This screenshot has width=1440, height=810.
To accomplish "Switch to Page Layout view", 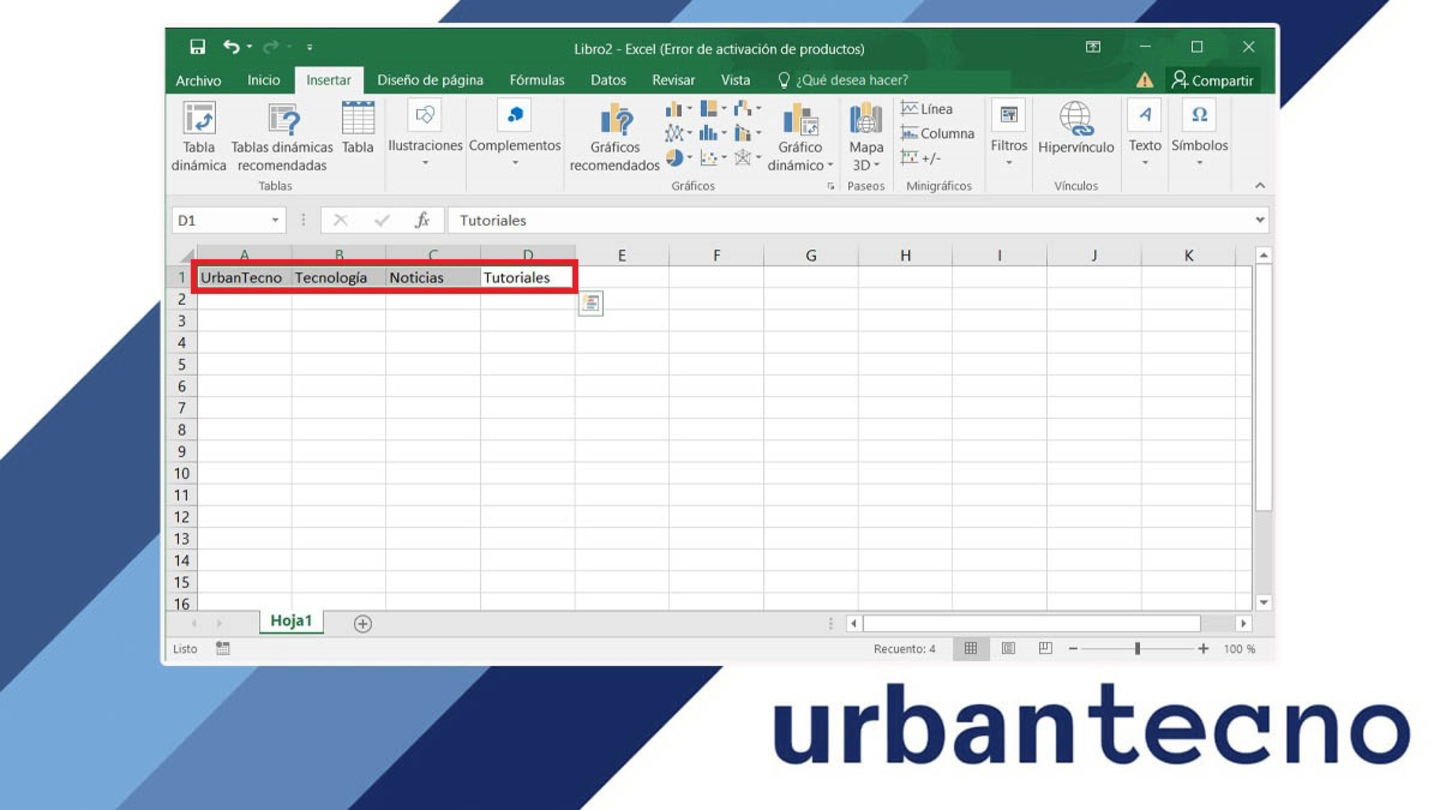I will pyautogui.click(x=1008, y=649).
